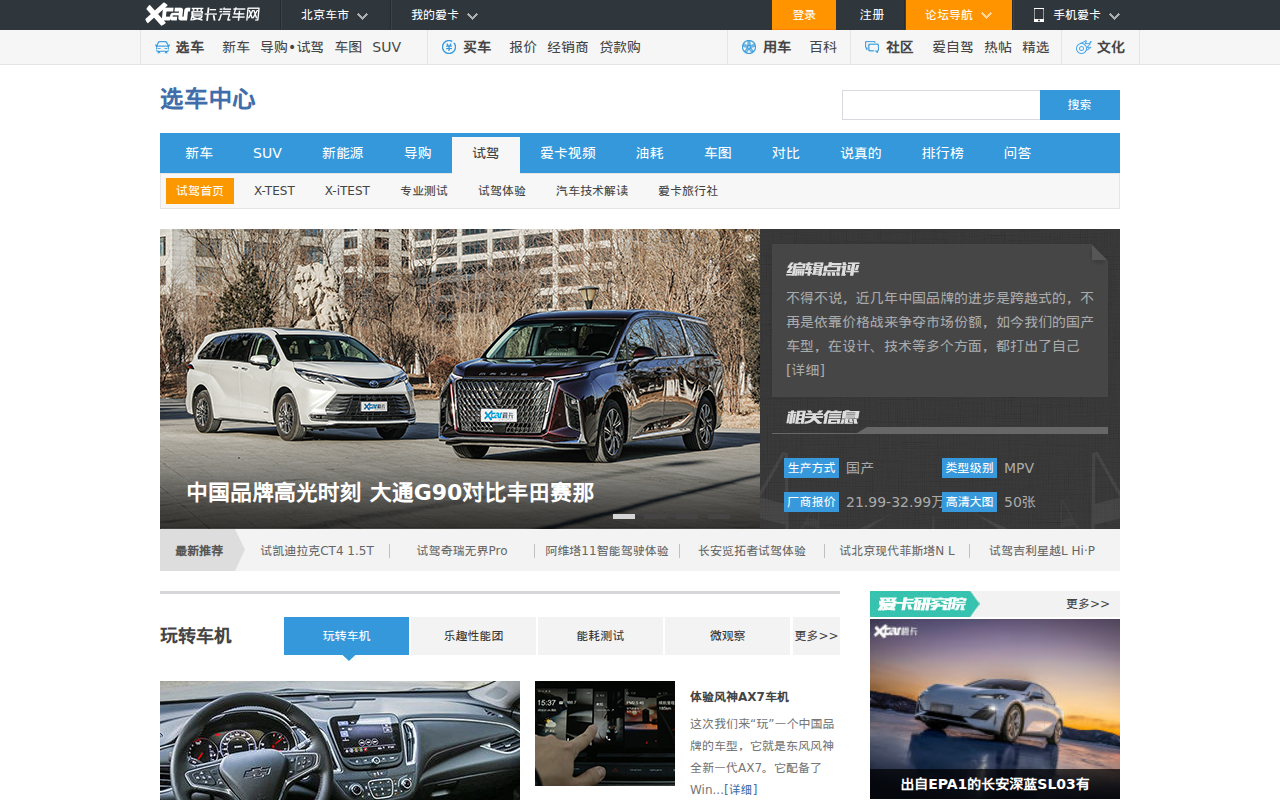Click the 登录 button
The width and height of the screenshot is (1280, 800).
804,15
